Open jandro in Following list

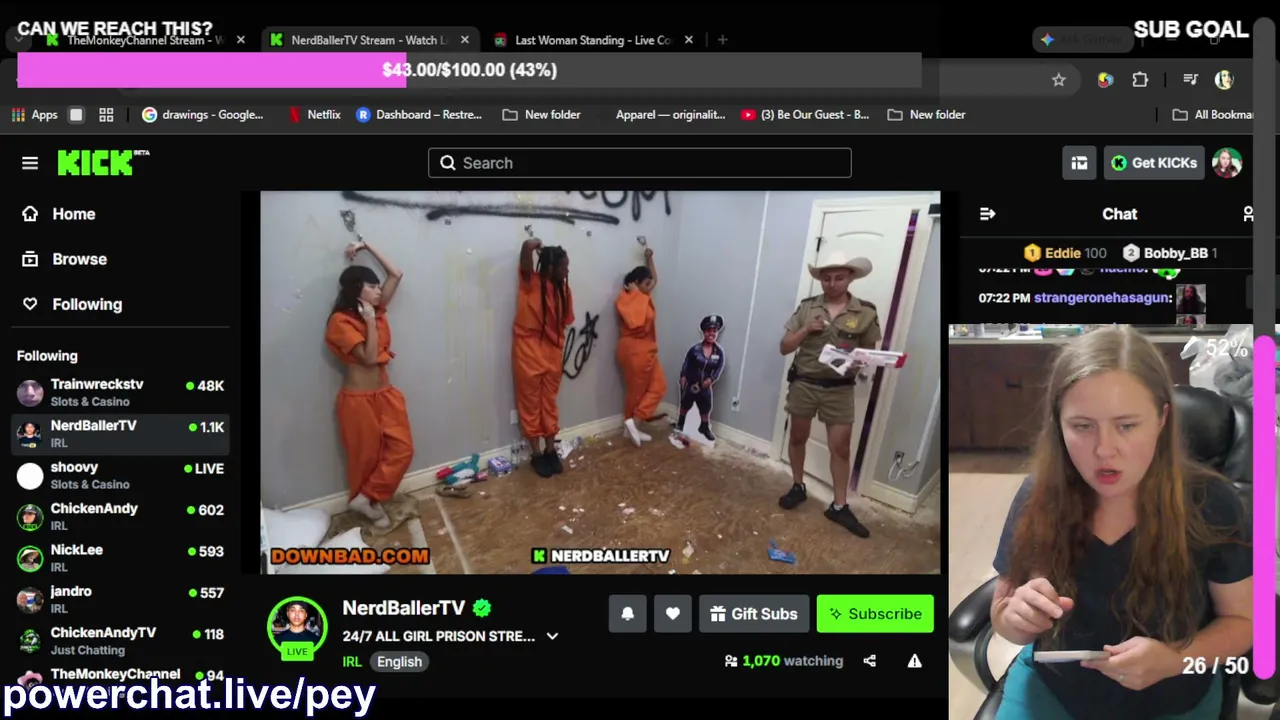click(x=120, y=600)
